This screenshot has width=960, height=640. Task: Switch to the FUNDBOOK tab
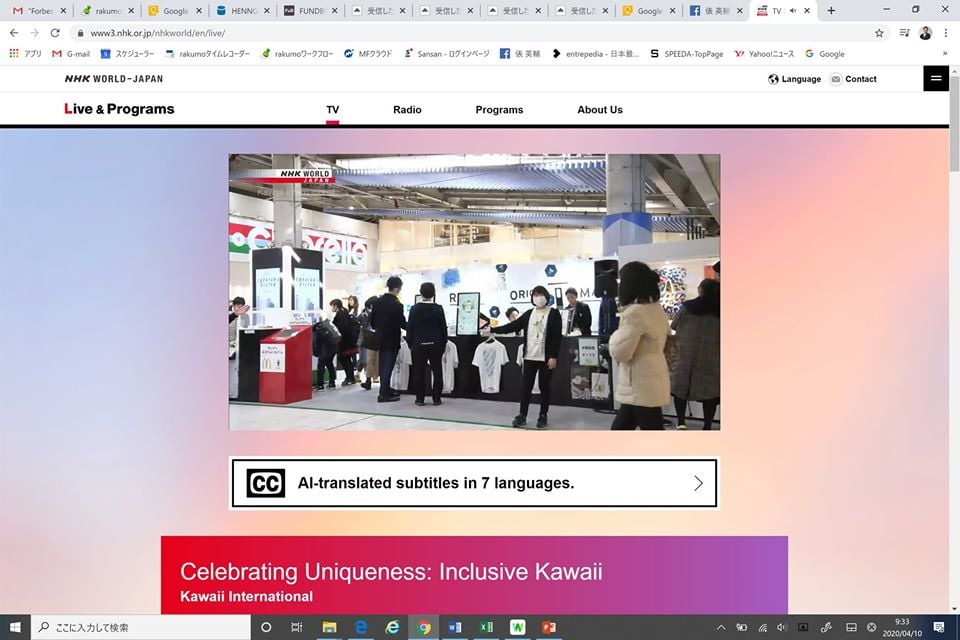tap(310, 10)
